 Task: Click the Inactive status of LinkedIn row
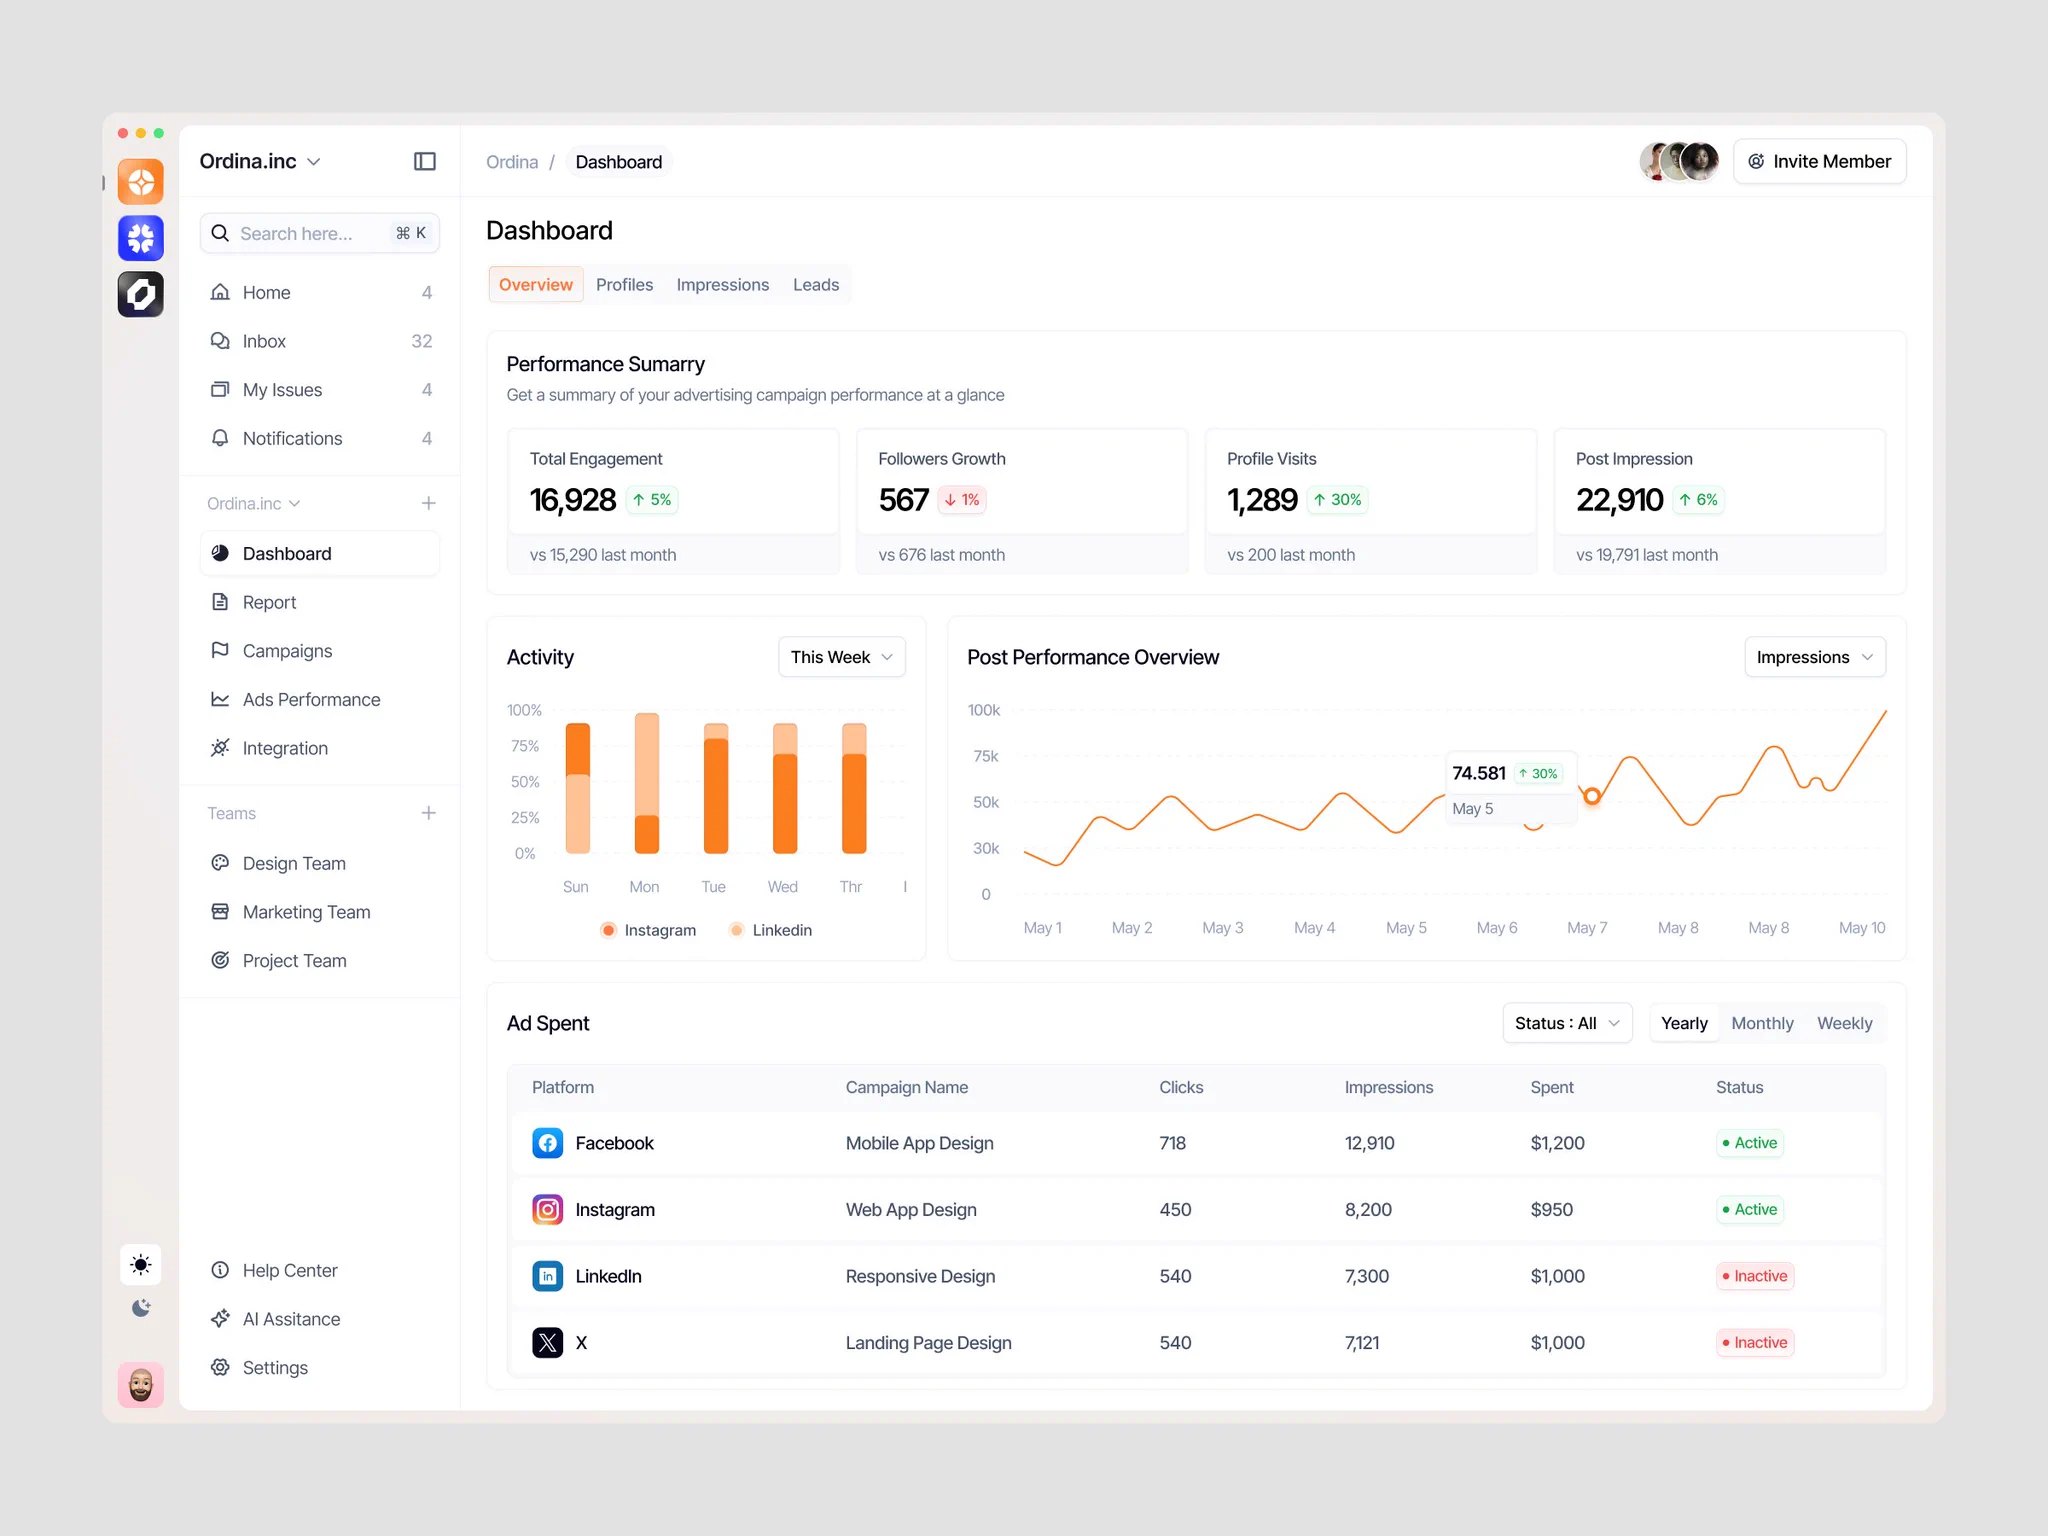[x=1755, y=1276]
